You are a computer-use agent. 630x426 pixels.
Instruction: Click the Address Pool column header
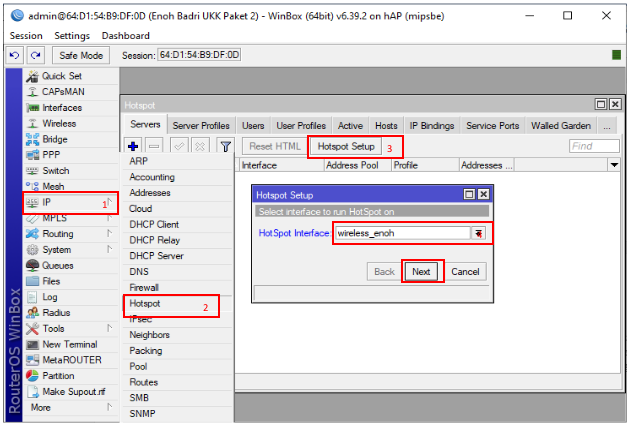358,165
